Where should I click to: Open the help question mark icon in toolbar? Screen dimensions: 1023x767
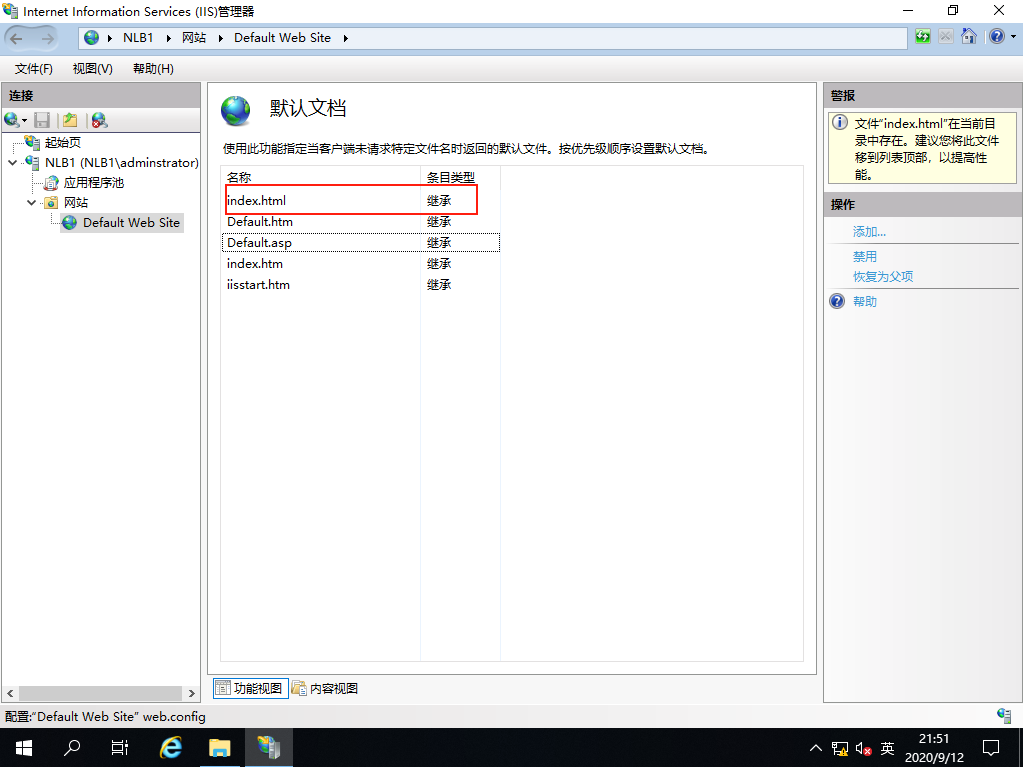coord(997,37)
